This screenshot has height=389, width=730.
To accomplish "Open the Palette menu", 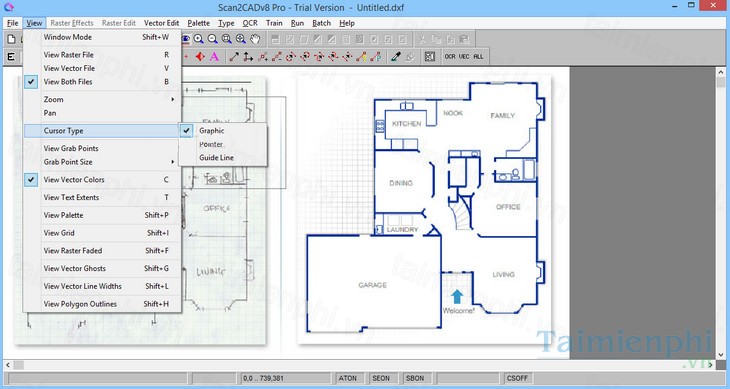I will point(198,23).
